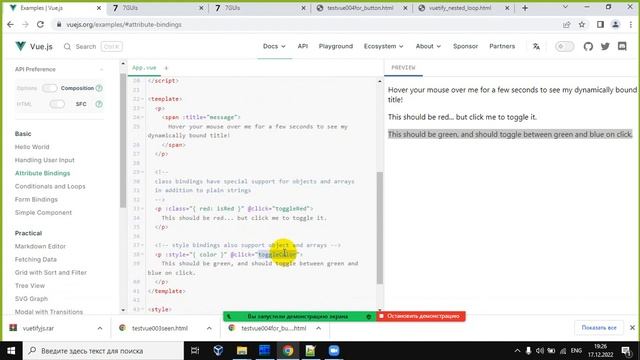
Task: Open the API nav item
Action: [302, 47]
